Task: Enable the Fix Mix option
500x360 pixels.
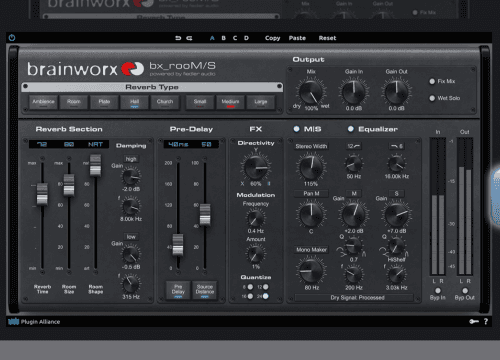Action: pyautogui.click(x=432, y=81)
